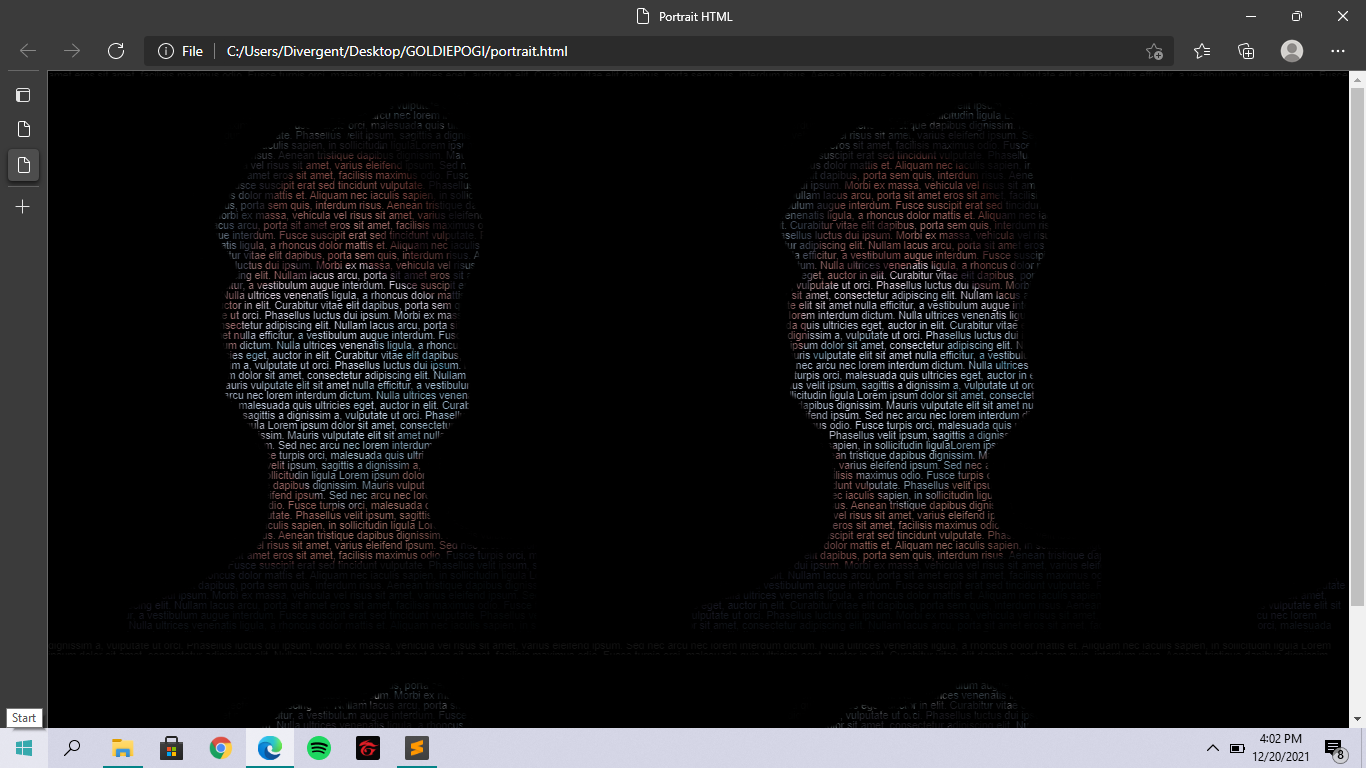Open the Windows notification center
The image size is (1366, 768).
click(x=1334, y=748)
